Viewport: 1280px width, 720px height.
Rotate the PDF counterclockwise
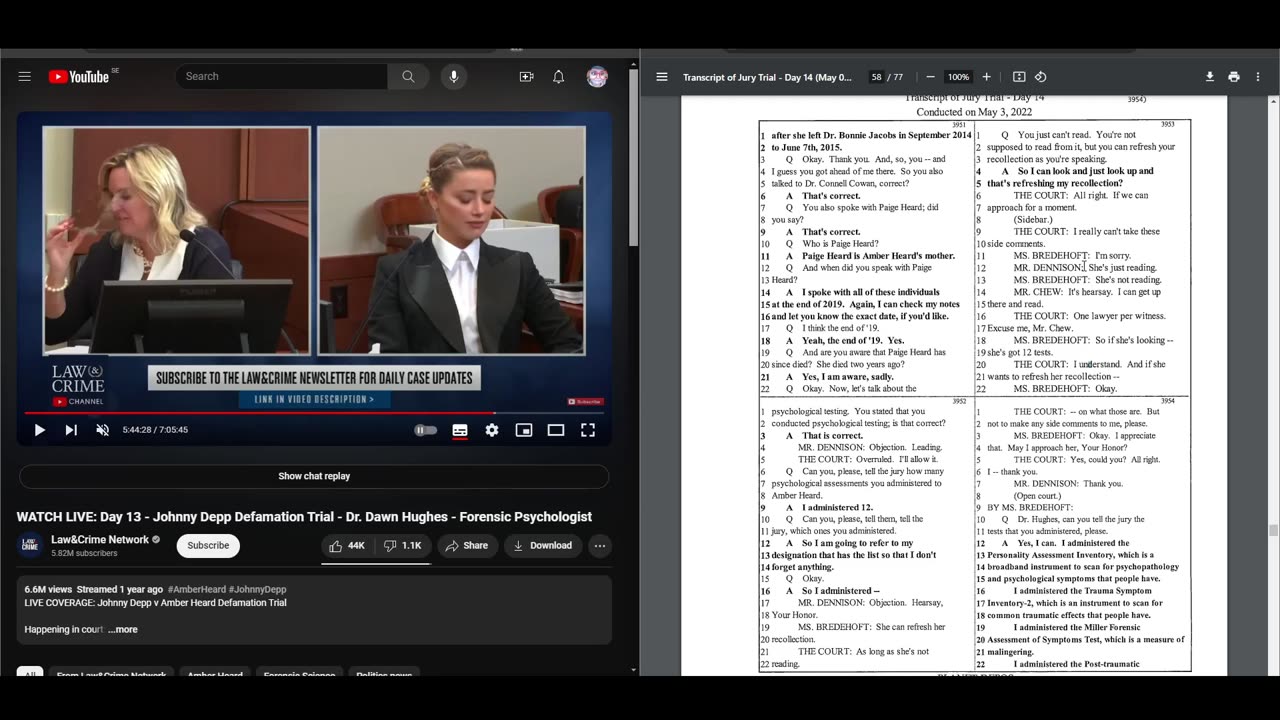click(x=1041, y=77)
